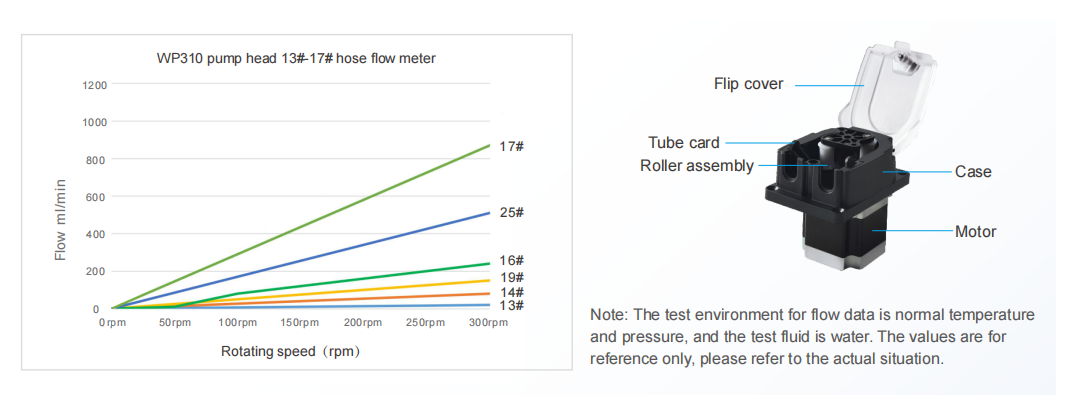
Task: Select the 25# hose series label
Action: coord(512,213)
